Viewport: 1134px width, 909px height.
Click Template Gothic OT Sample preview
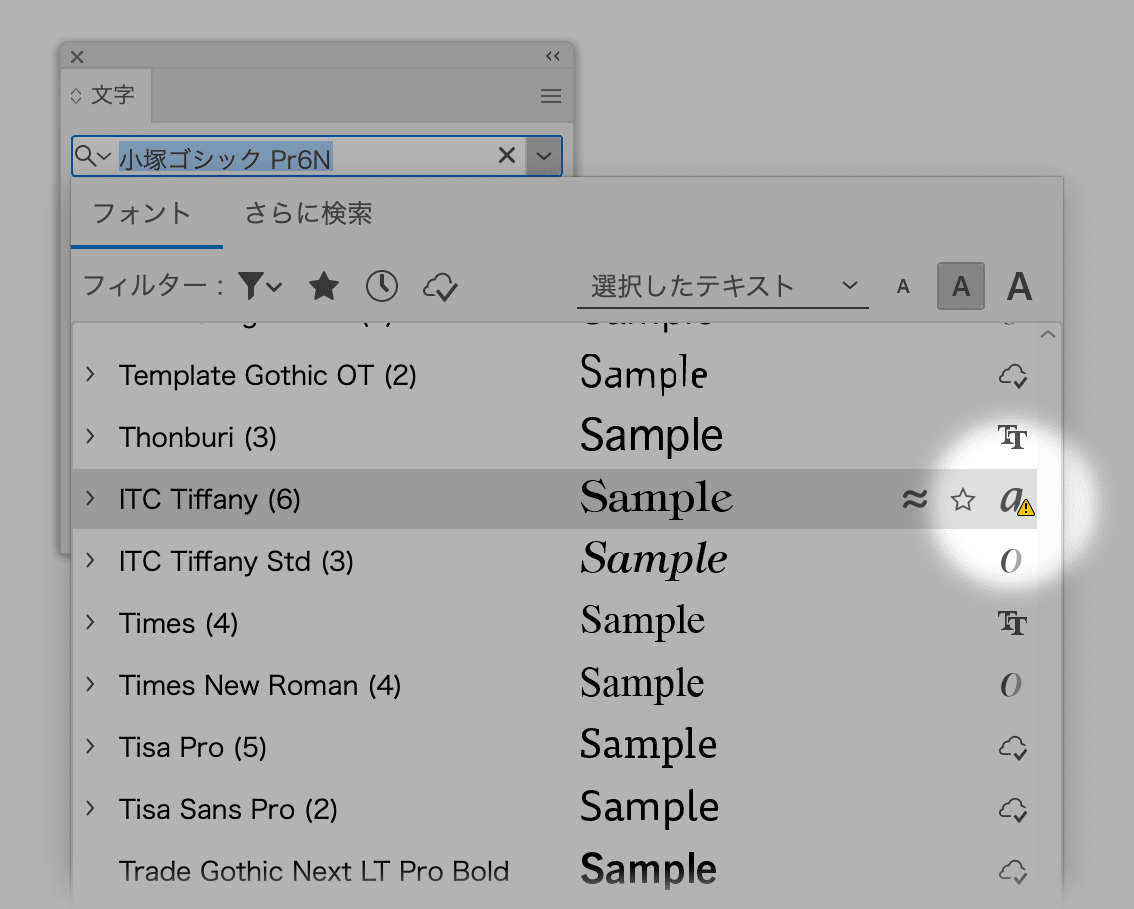click(644, 374)
